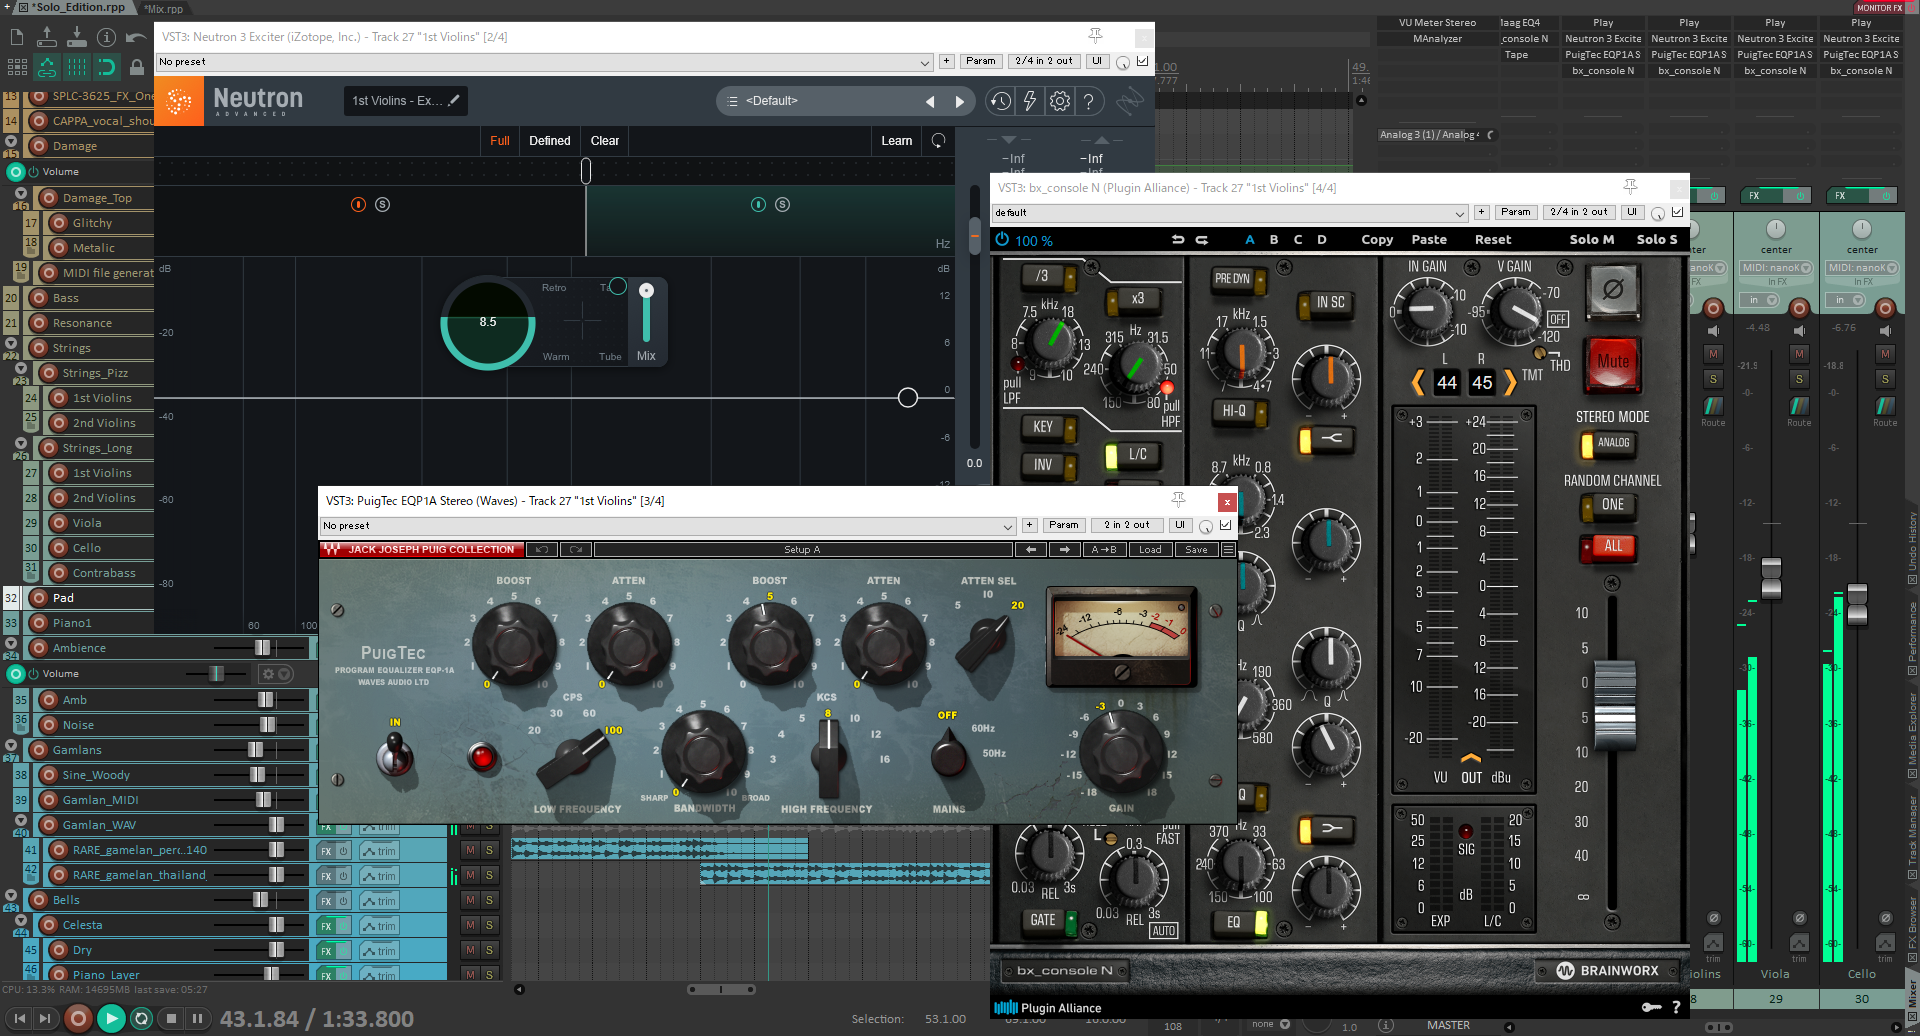1920x1036 pixels.
Task: Toggle bx_console plugin power icon
Action: click(x=1002, y=240)
